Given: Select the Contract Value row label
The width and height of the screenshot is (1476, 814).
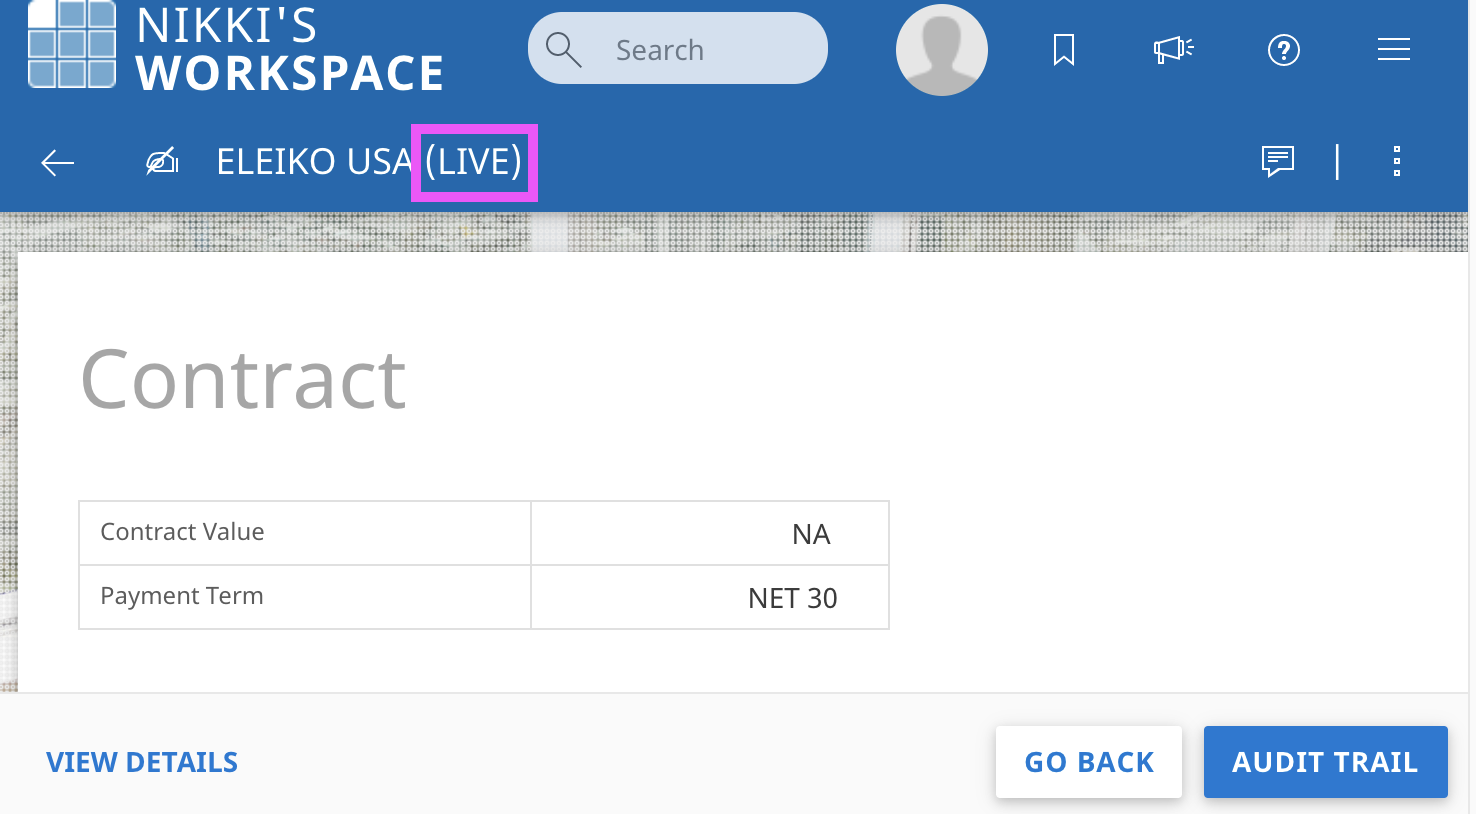Looking at the screenshot, I should pos(183,532).
